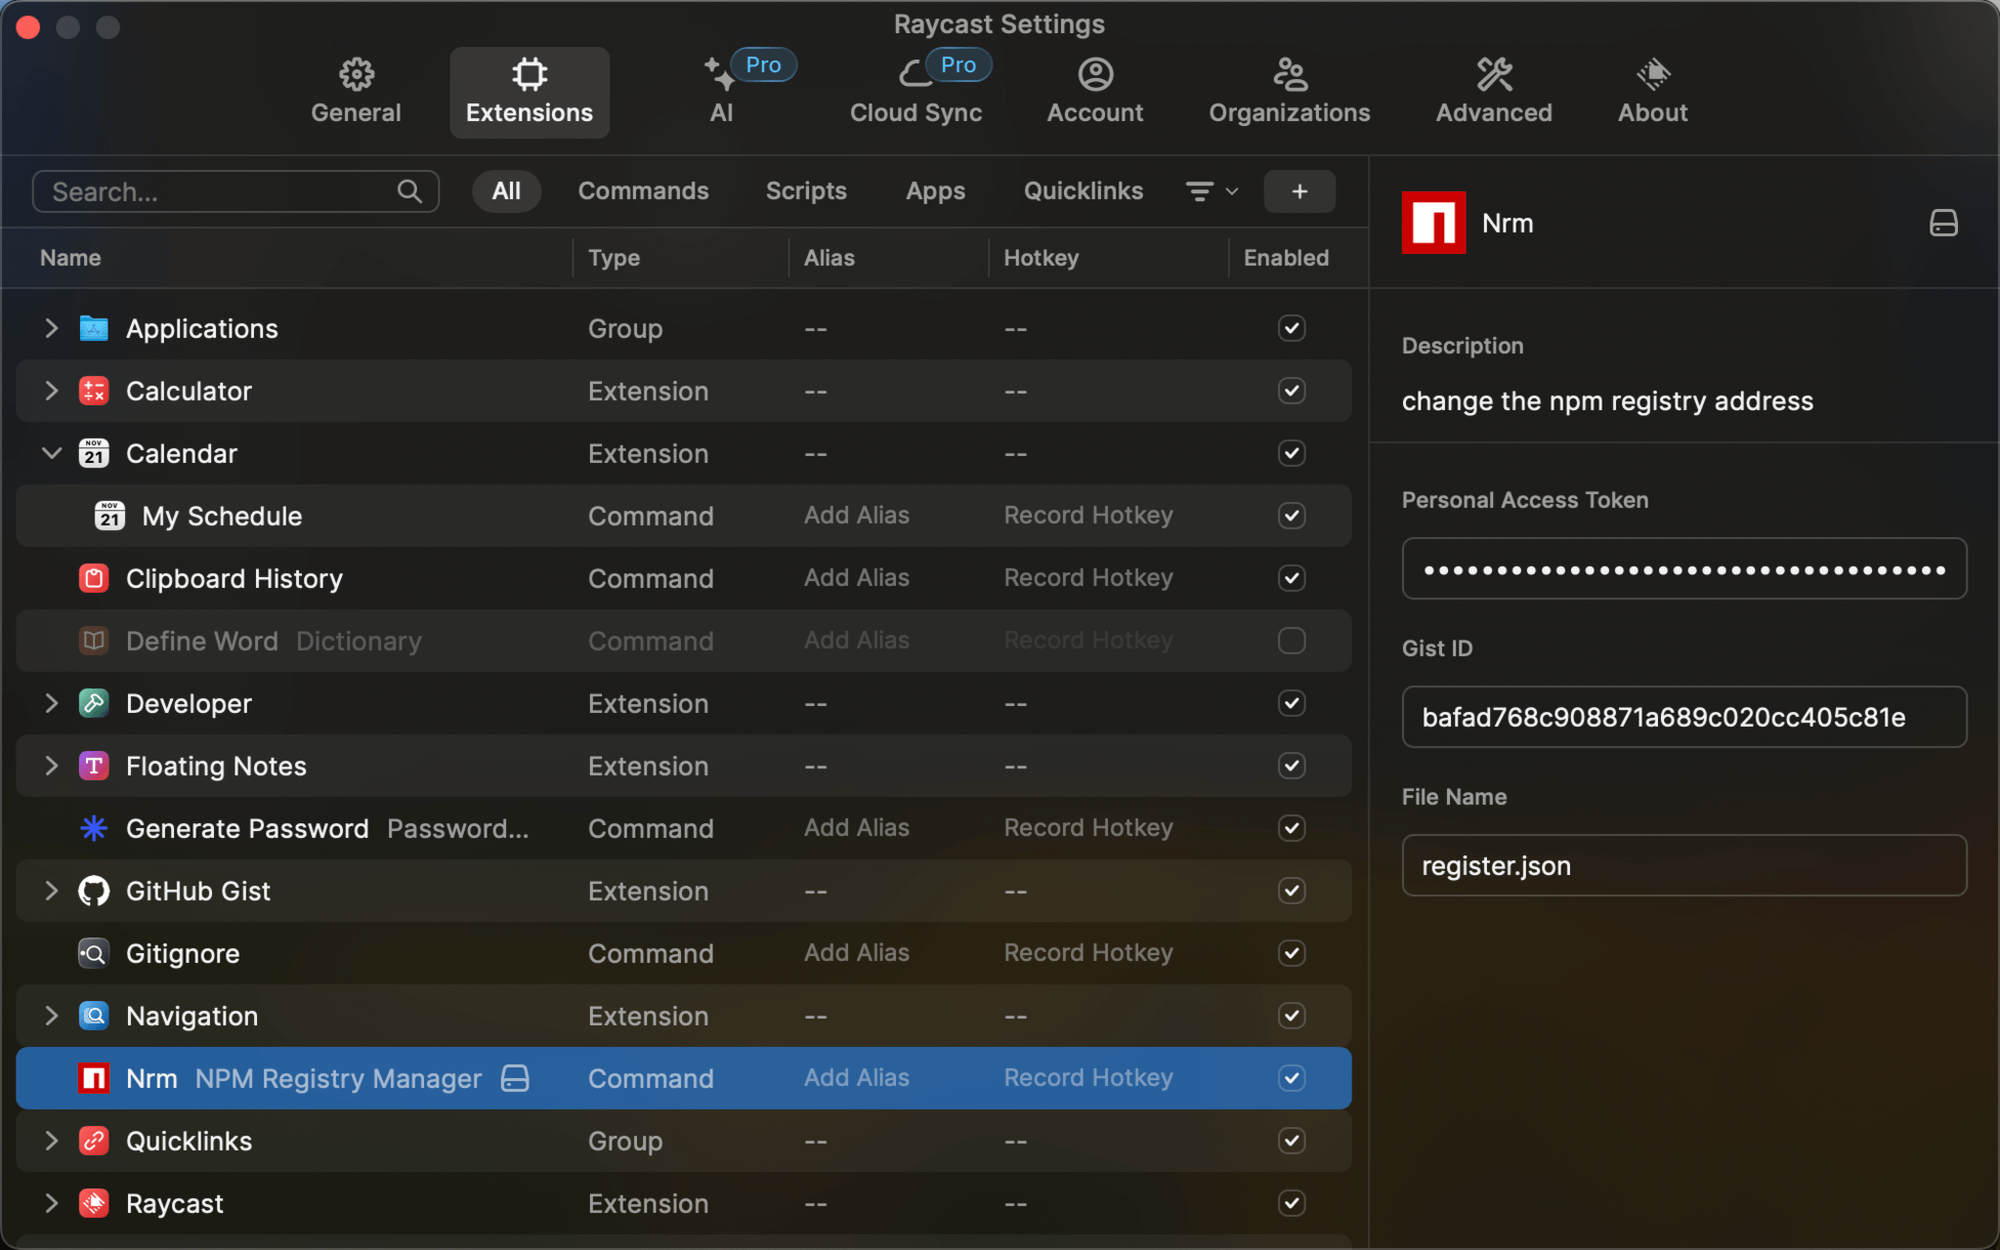This screenshot has height=1250, width=2000.
Task: Expand the Navigation extension
Action: point(51,1016)
